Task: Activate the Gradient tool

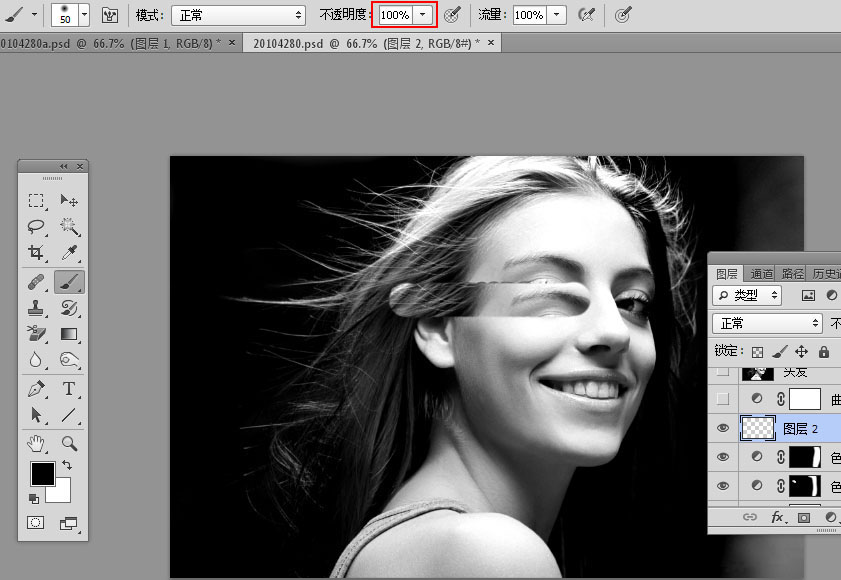Action: tap(69, 334)
